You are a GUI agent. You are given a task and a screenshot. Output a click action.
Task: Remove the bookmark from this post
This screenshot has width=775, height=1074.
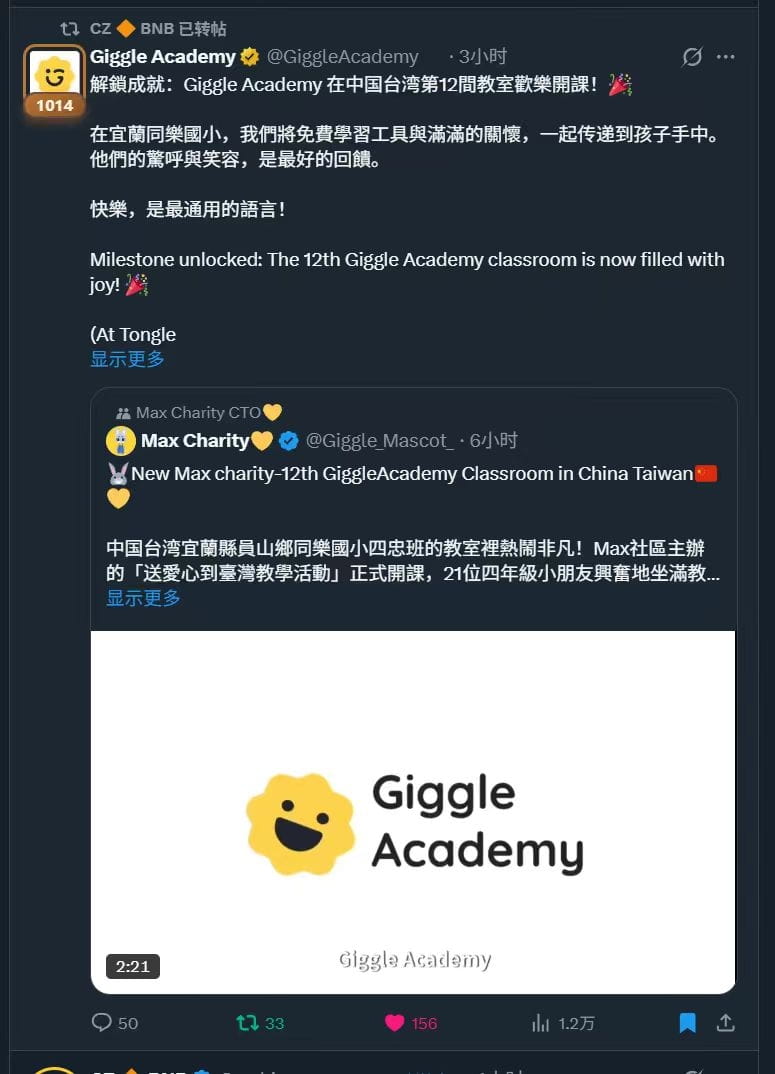pos(687,1023)
